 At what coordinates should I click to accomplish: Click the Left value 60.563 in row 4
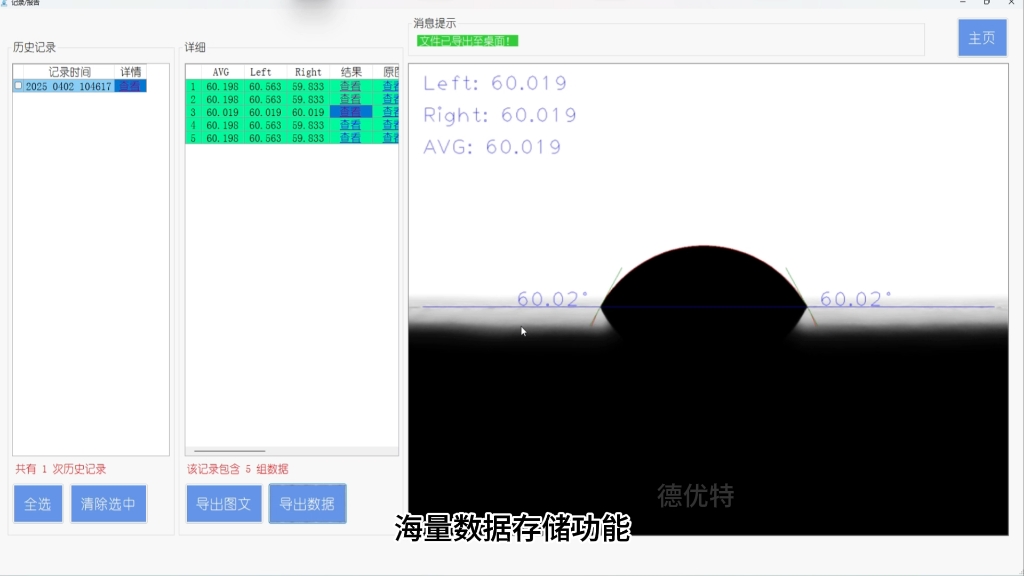click(x=265, y=125)
